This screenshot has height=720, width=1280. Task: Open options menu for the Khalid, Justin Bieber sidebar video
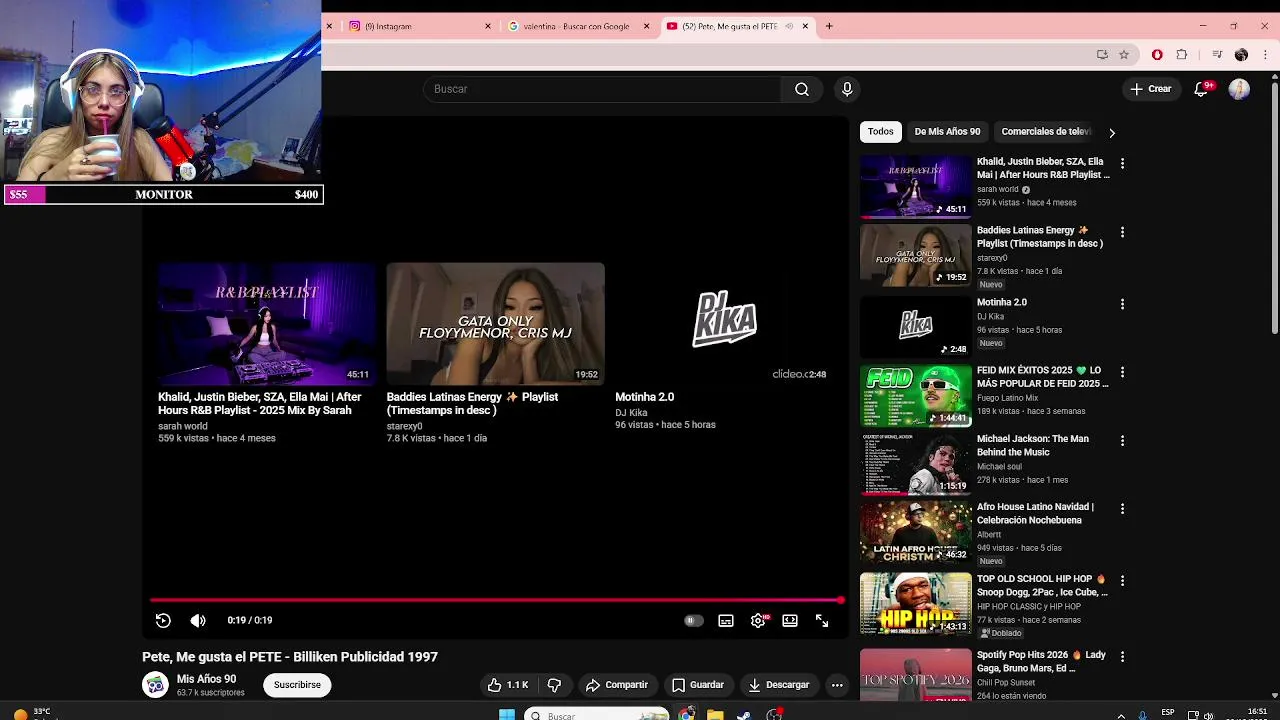[x=1122, y=163]
